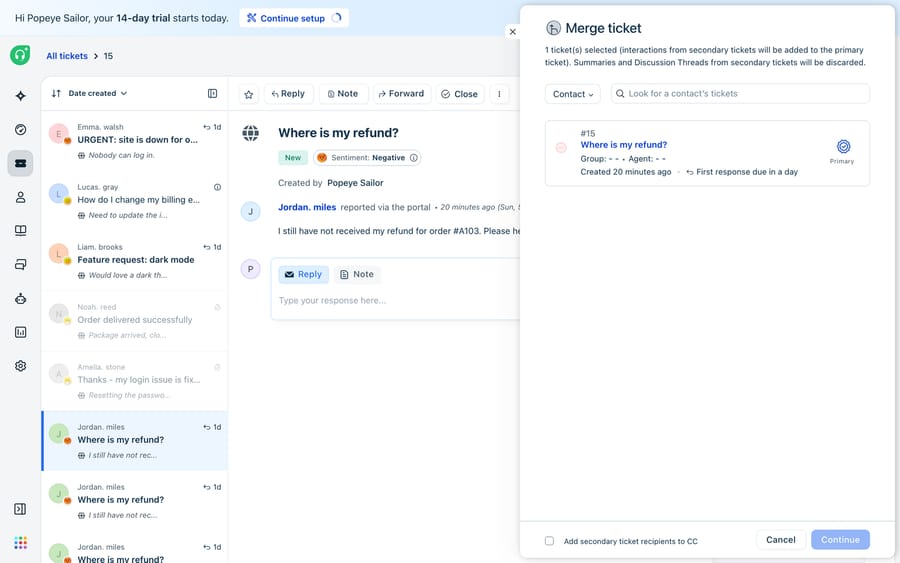
Task: Open the Solutions book icon in sidebar
Action: pyautogui.click(x=21, y=231)
